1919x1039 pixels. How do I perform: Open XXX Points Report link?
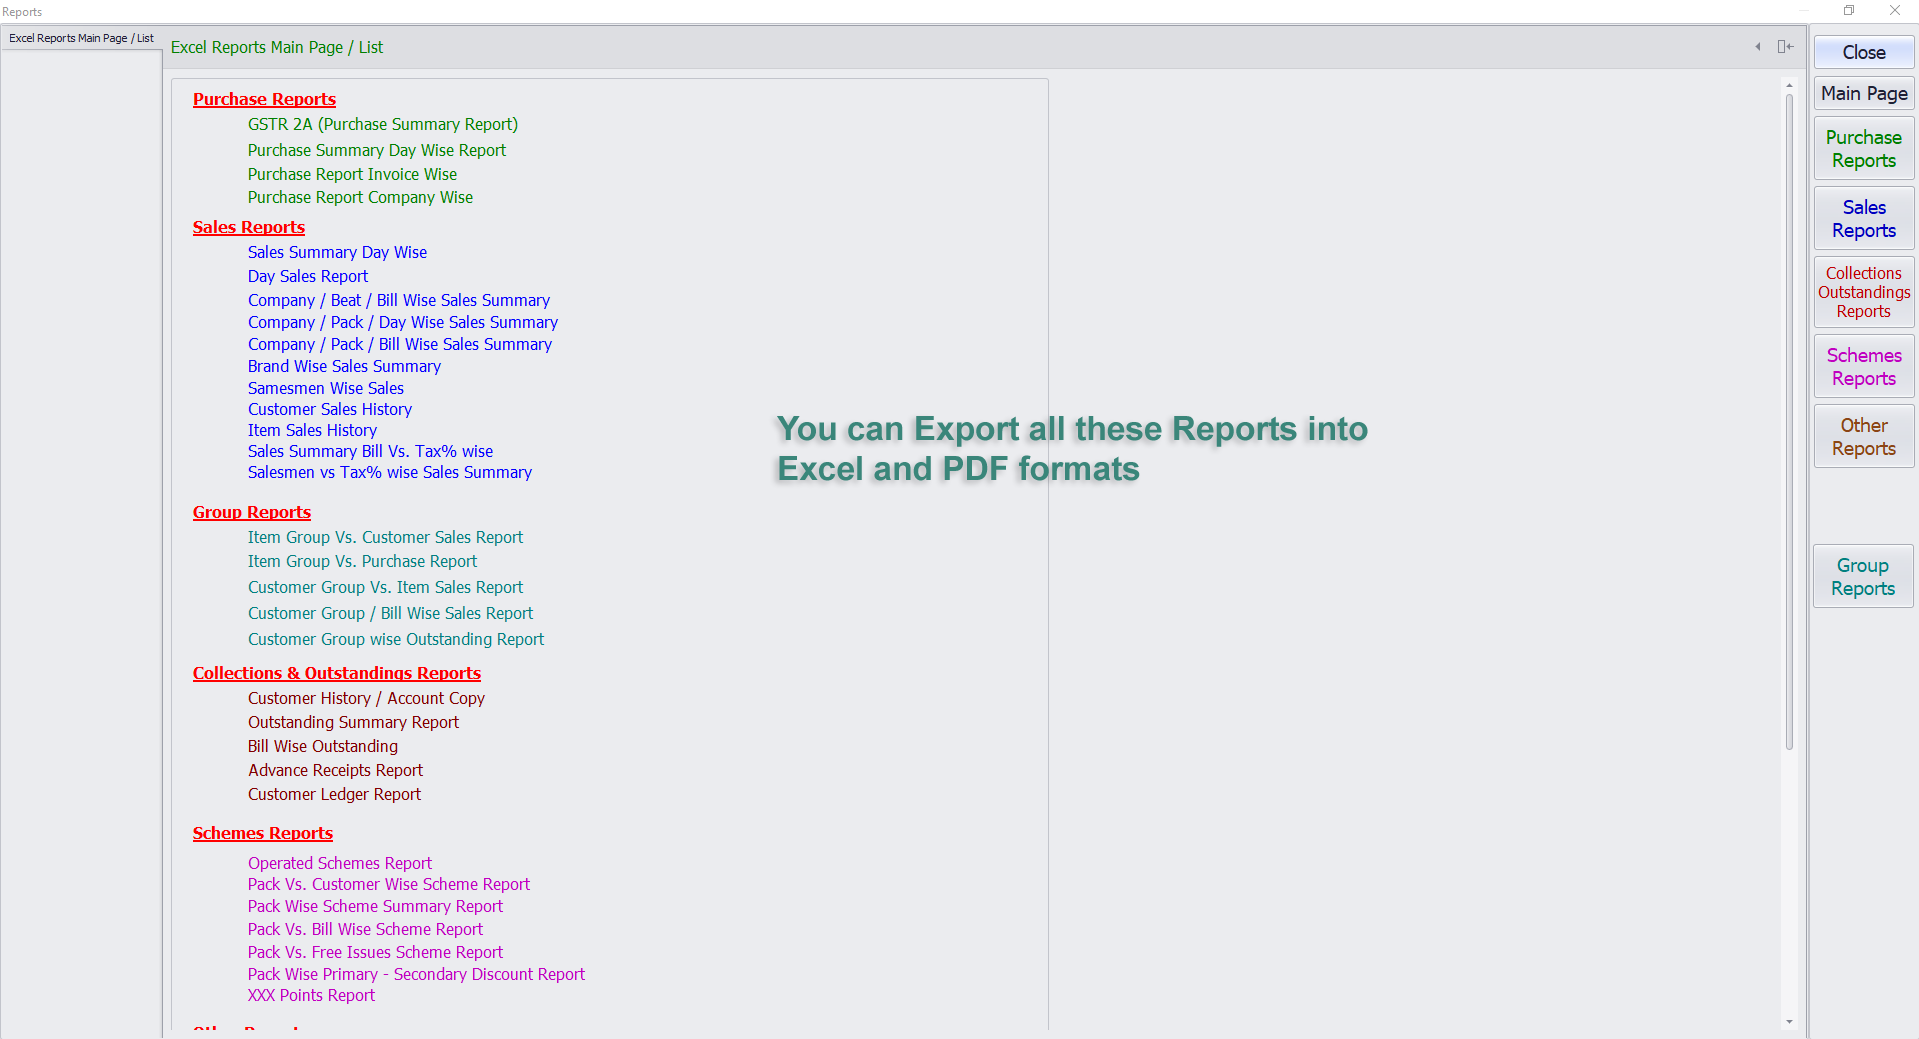pyautogui.click(x=311, y=996)
